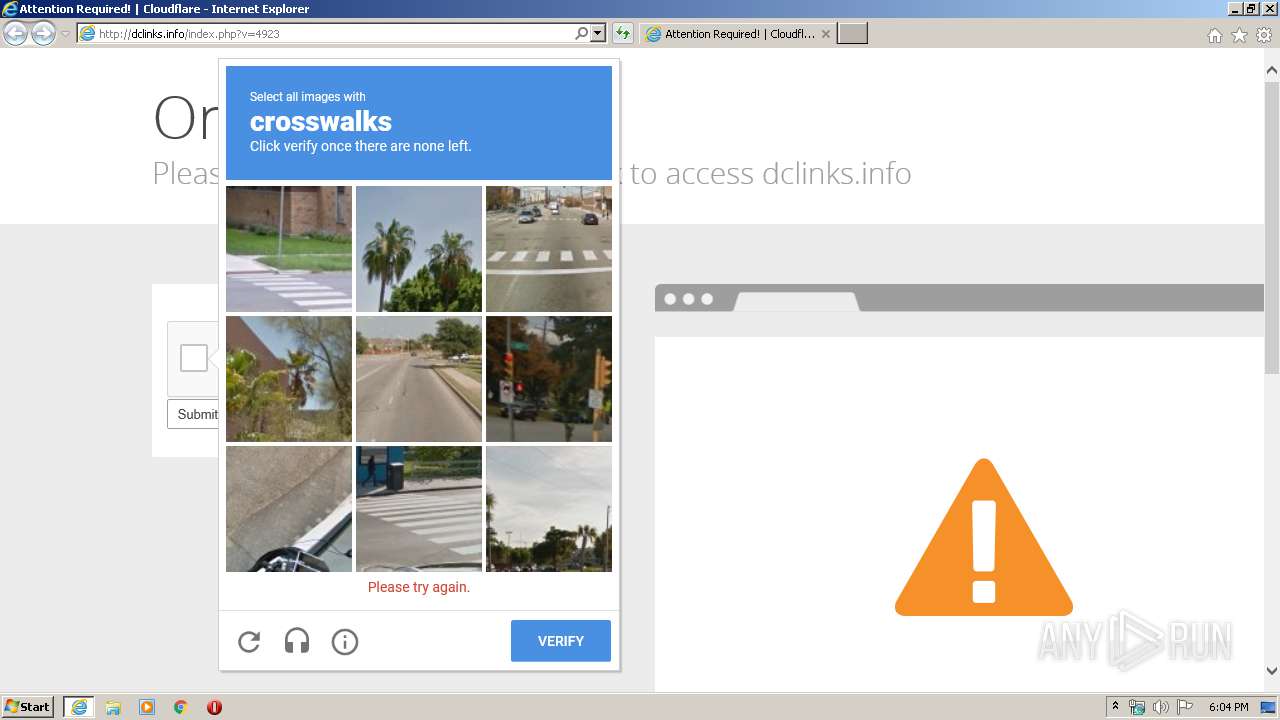Click the network tray icon
The width and height of the screenshot is (1280, 720).
click(1137, 707)
